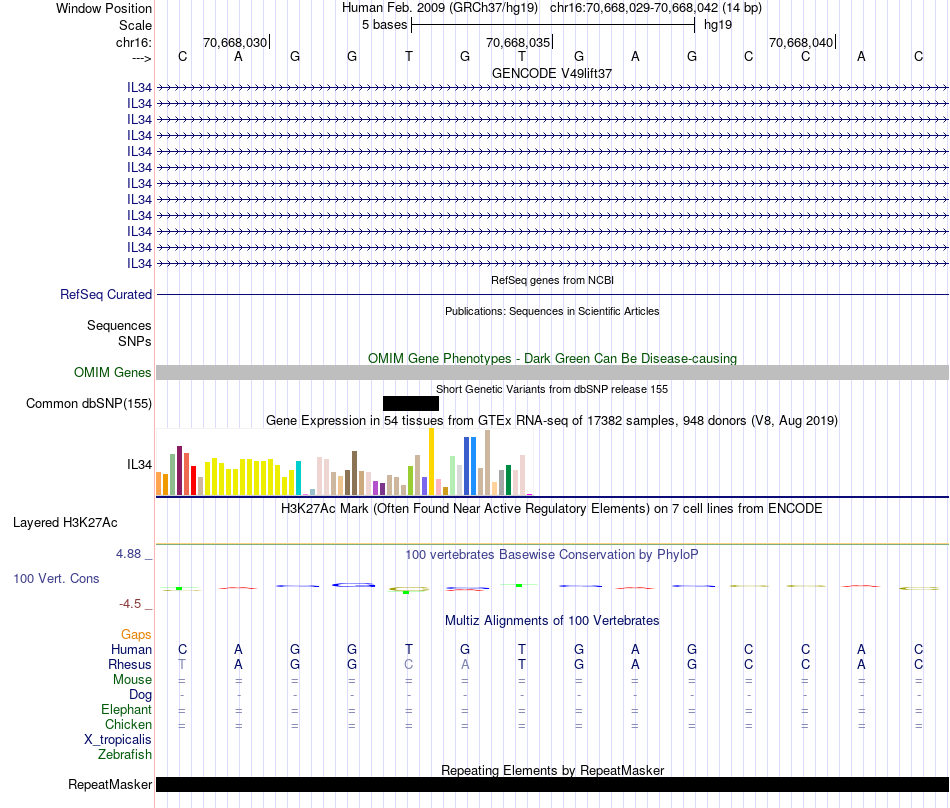Click the GENCODE V49lift37 track title
Viewport: 950px width, 808px height.
pos(552,73)
